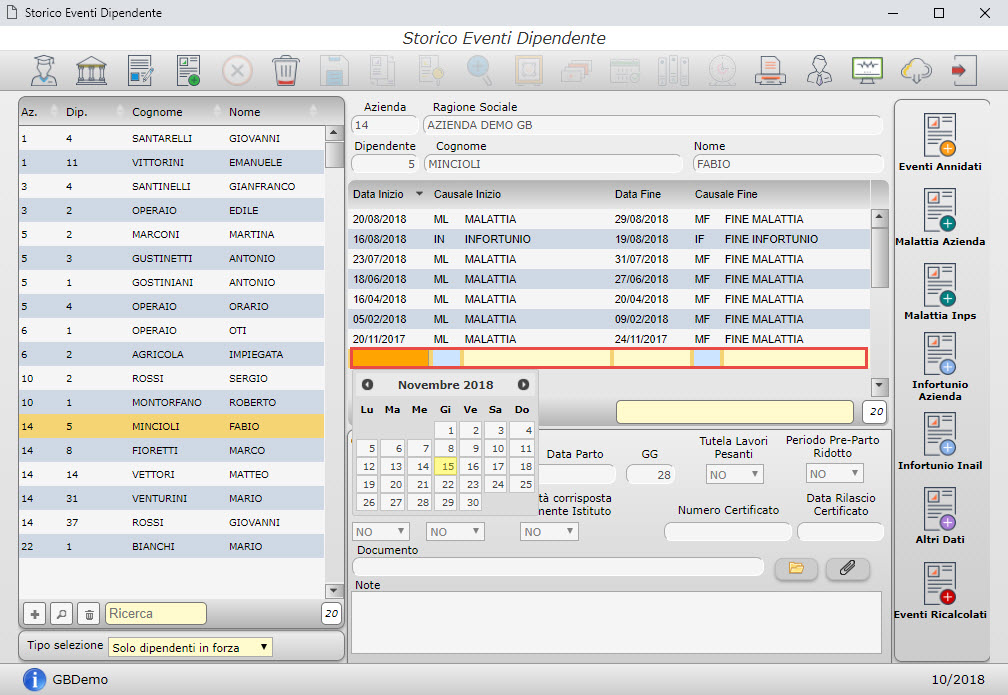The width and height of the screenshot is (1008, 695).
Task: Click the Data Rilascio Certificato field
Action: pos(840,532)
